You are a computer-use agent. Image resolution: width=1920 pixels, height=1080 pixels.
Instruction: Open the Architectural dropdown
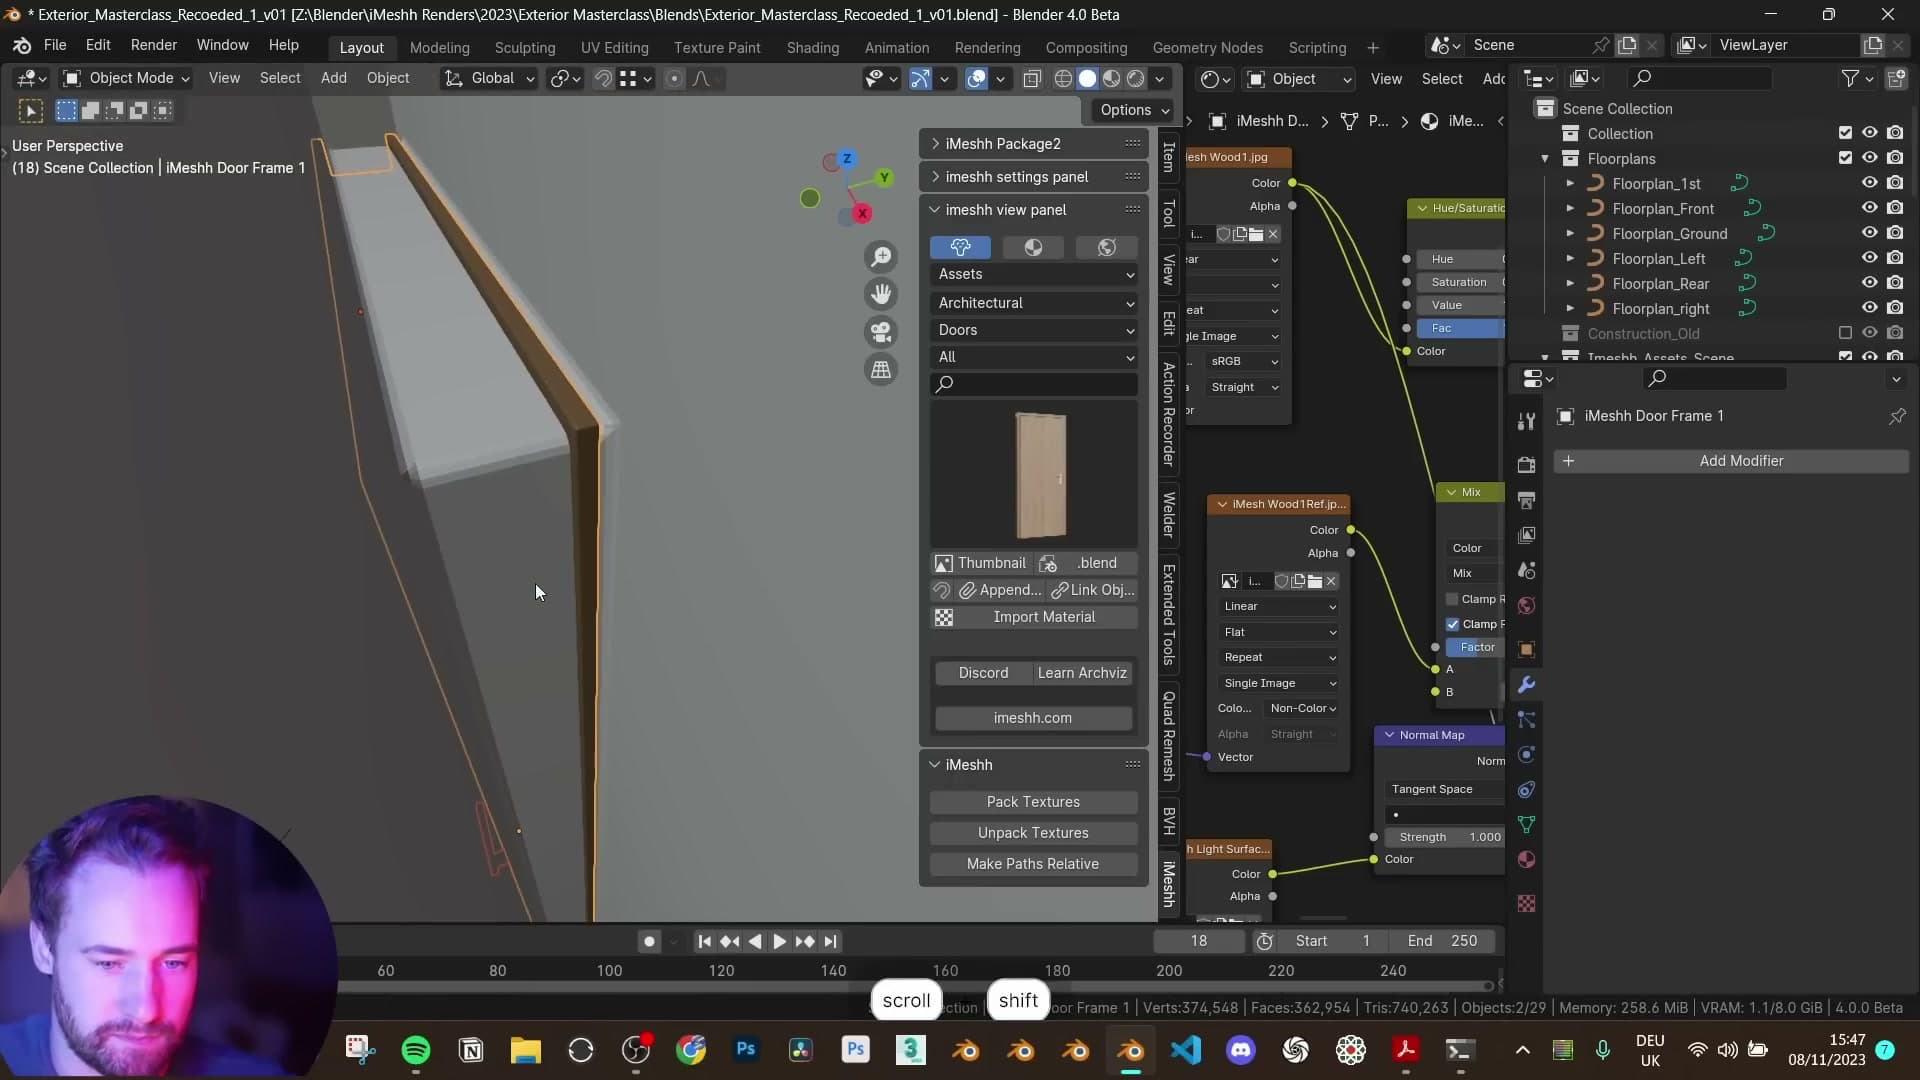point(1034,303)
